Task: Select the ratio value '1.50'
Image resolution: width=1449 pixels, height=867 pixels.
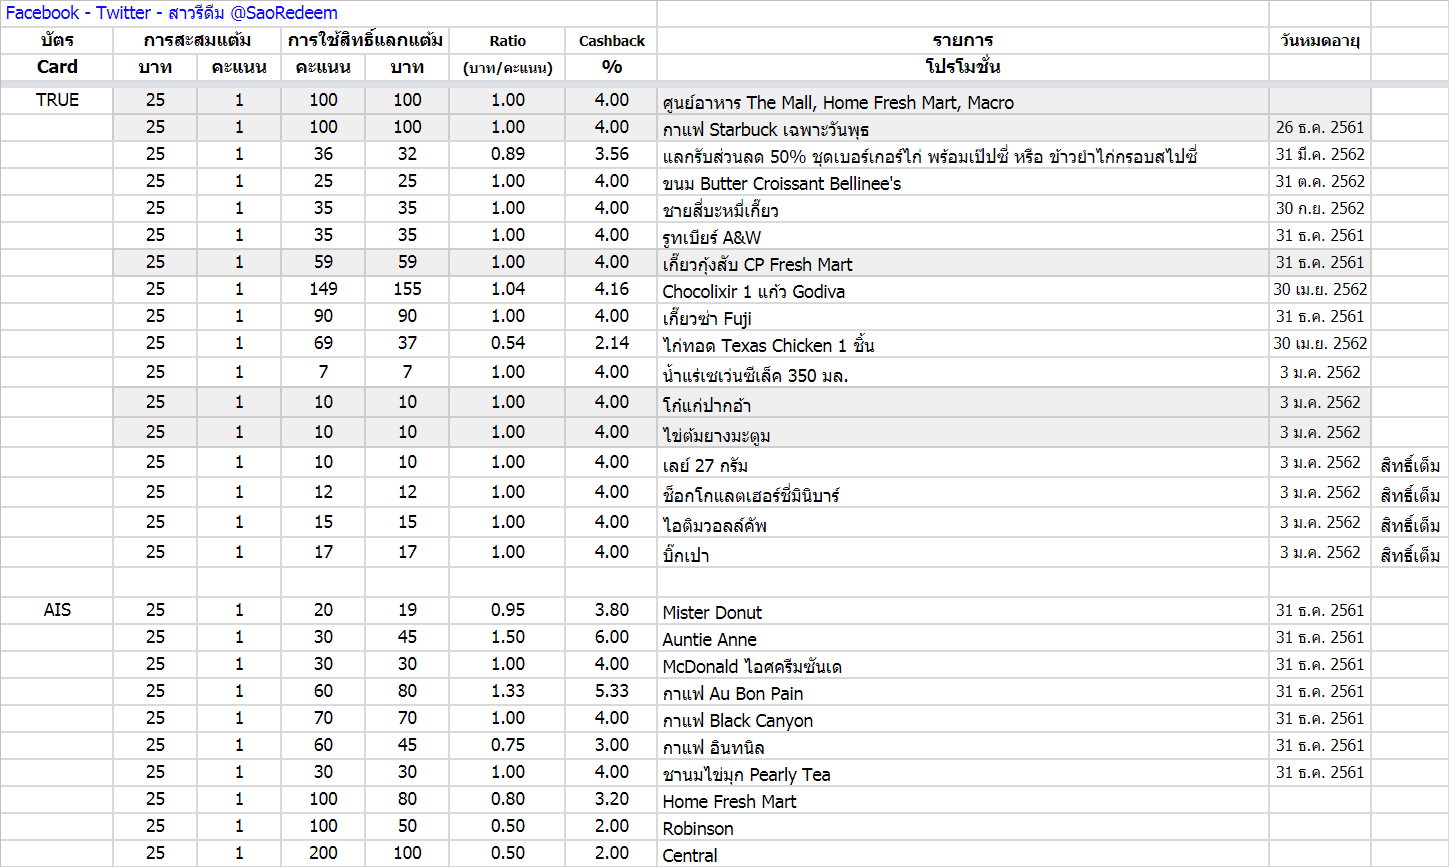Action: tap(508, 637)
